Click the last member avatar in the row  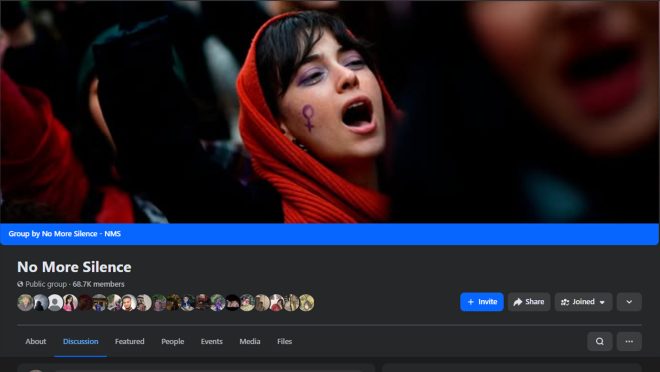pyautogui.click(x=306, y=303)
